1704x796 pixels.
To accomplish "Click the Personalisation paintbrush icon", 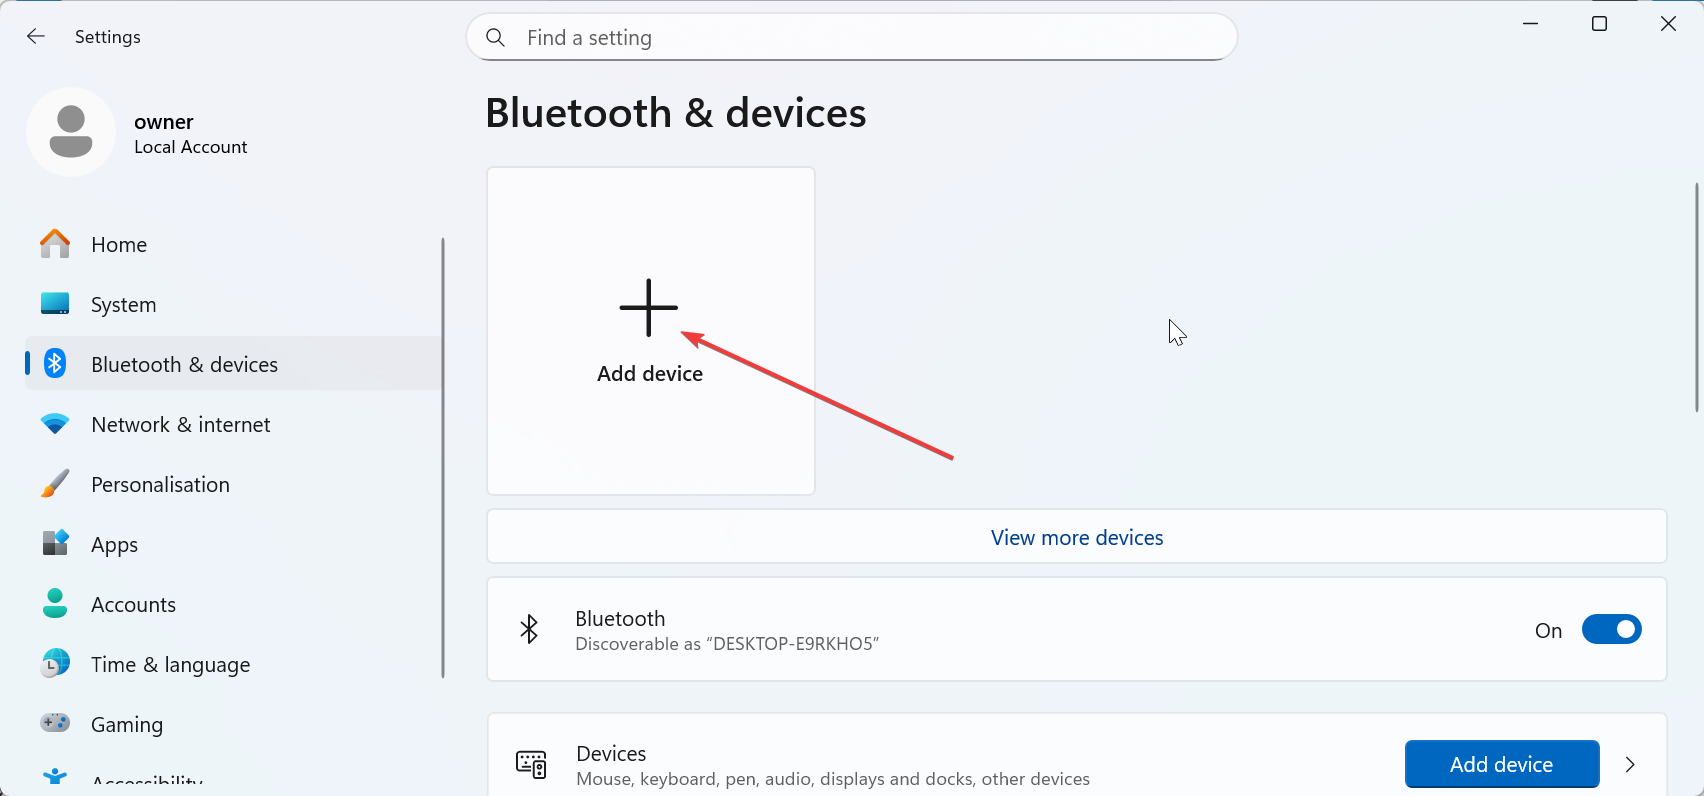I will click(x=55, y=484).
